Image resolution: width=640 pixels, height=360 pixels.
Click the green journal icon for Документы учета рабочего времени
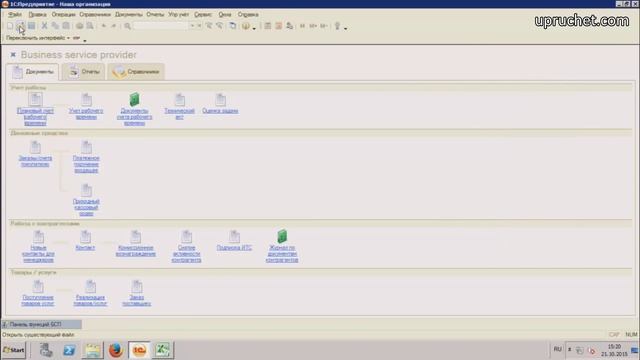point(134,99)
